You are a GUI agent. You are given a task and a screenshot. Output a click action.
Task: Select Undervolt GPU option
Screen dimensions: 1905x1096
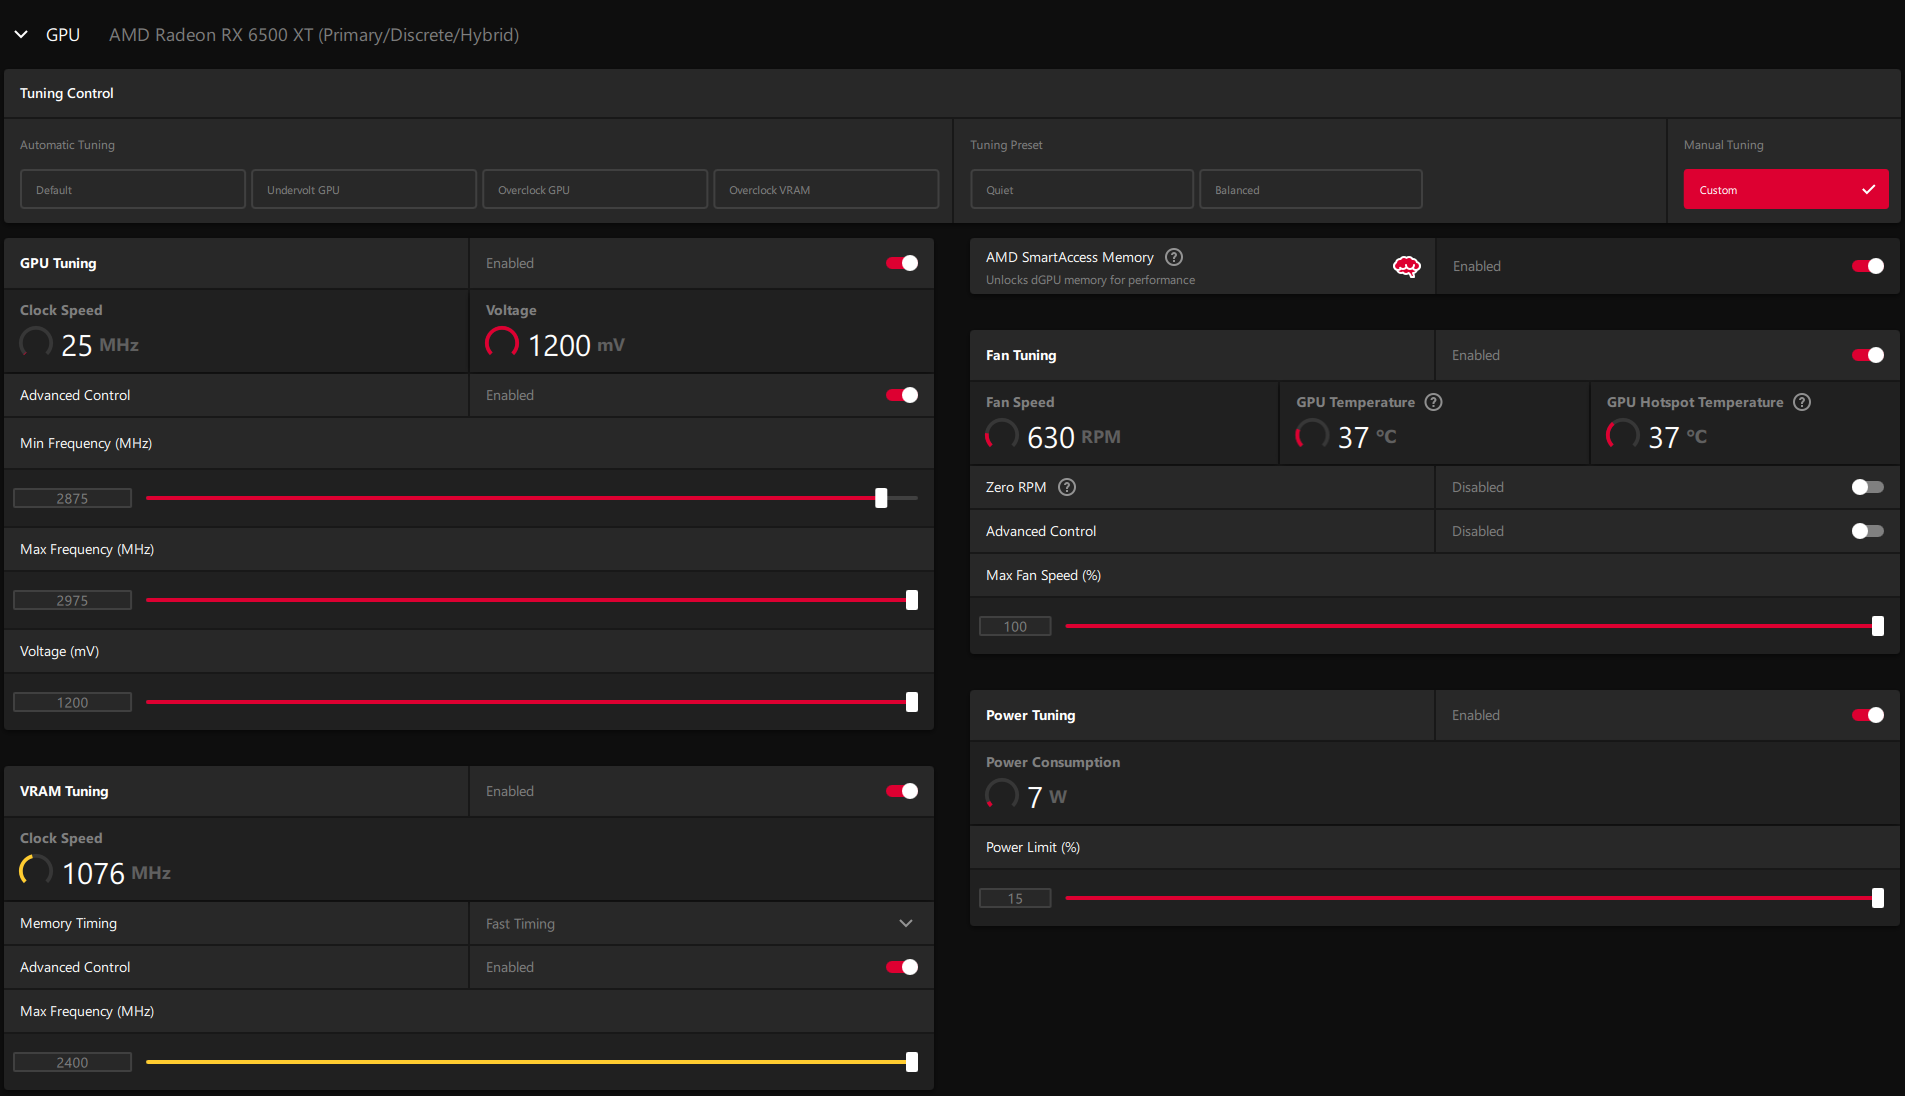[x=364, y=189]
